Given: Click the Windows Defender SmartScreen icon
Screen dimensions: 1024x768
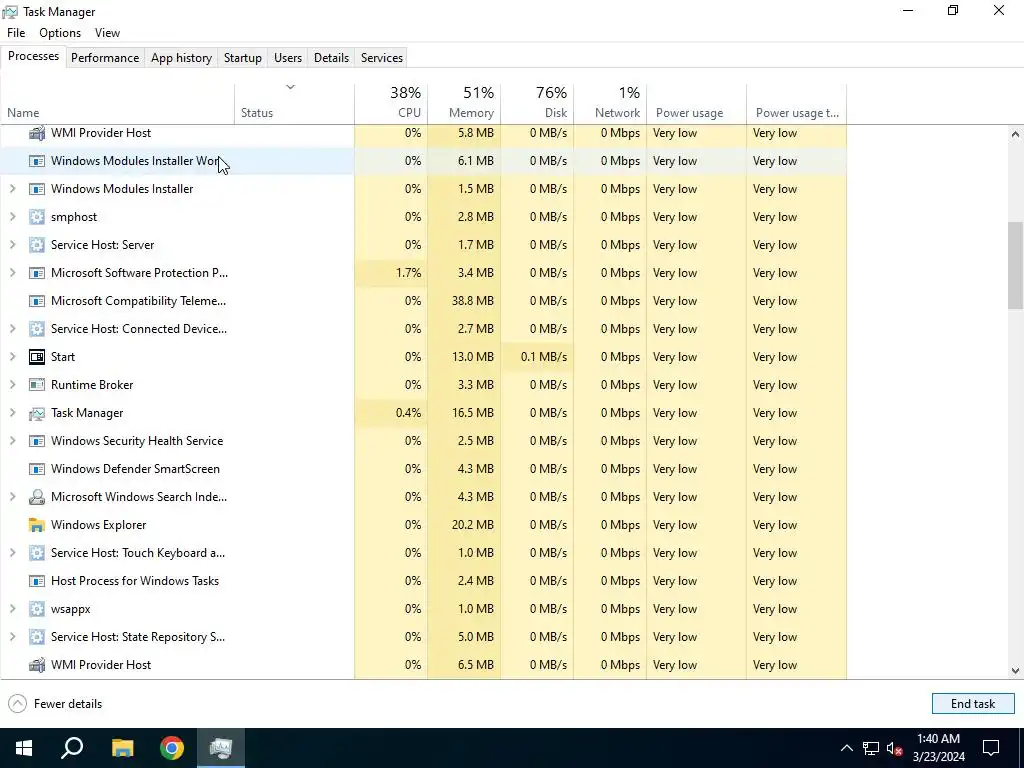Looking at the screenshot, I should click(x=37, y=470).
